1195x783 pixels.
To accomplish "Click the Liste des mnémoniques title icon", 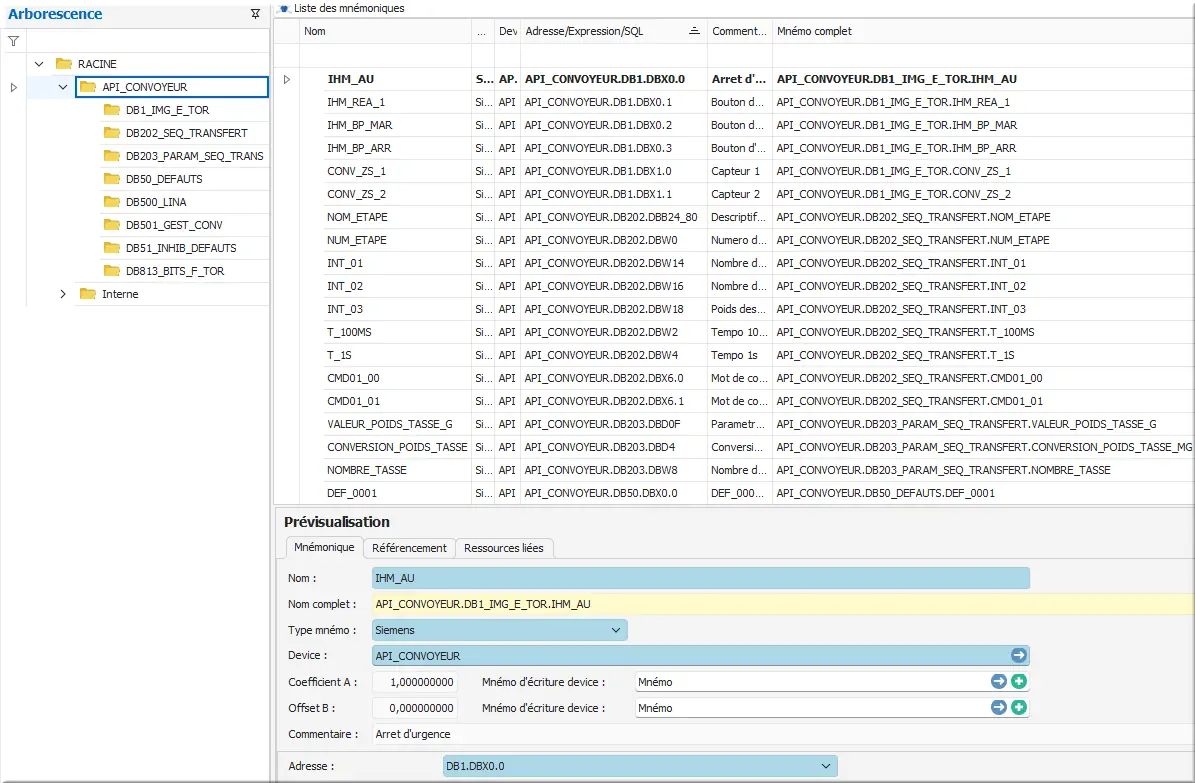I will 284,8.
